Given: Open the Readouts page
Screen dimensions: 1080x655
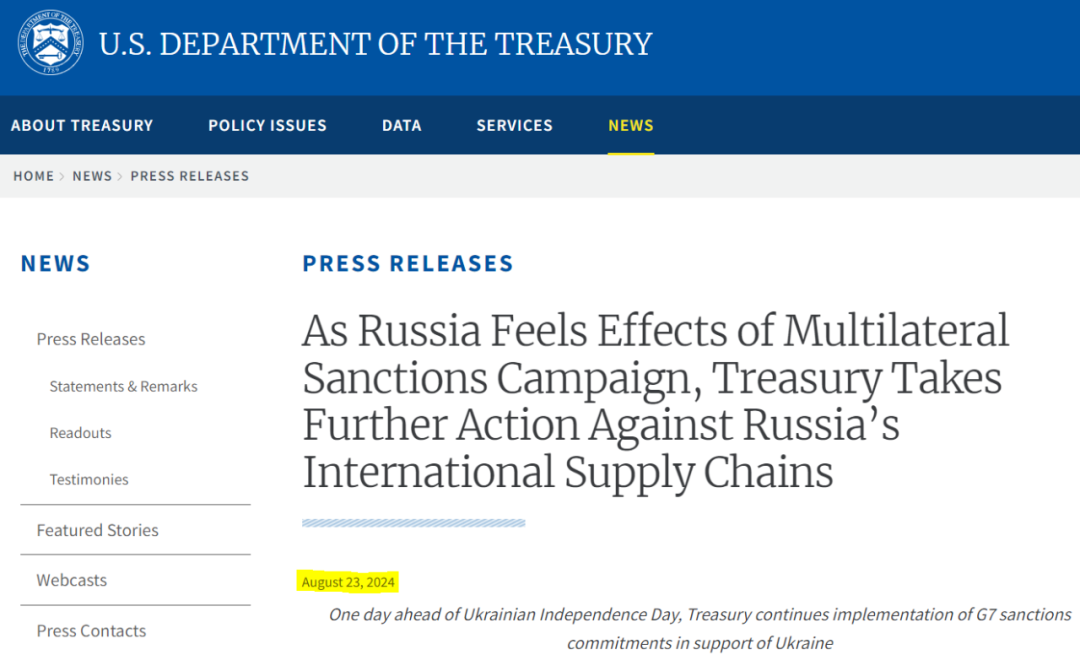Looking at the screenshot, I should pos(80,433).
